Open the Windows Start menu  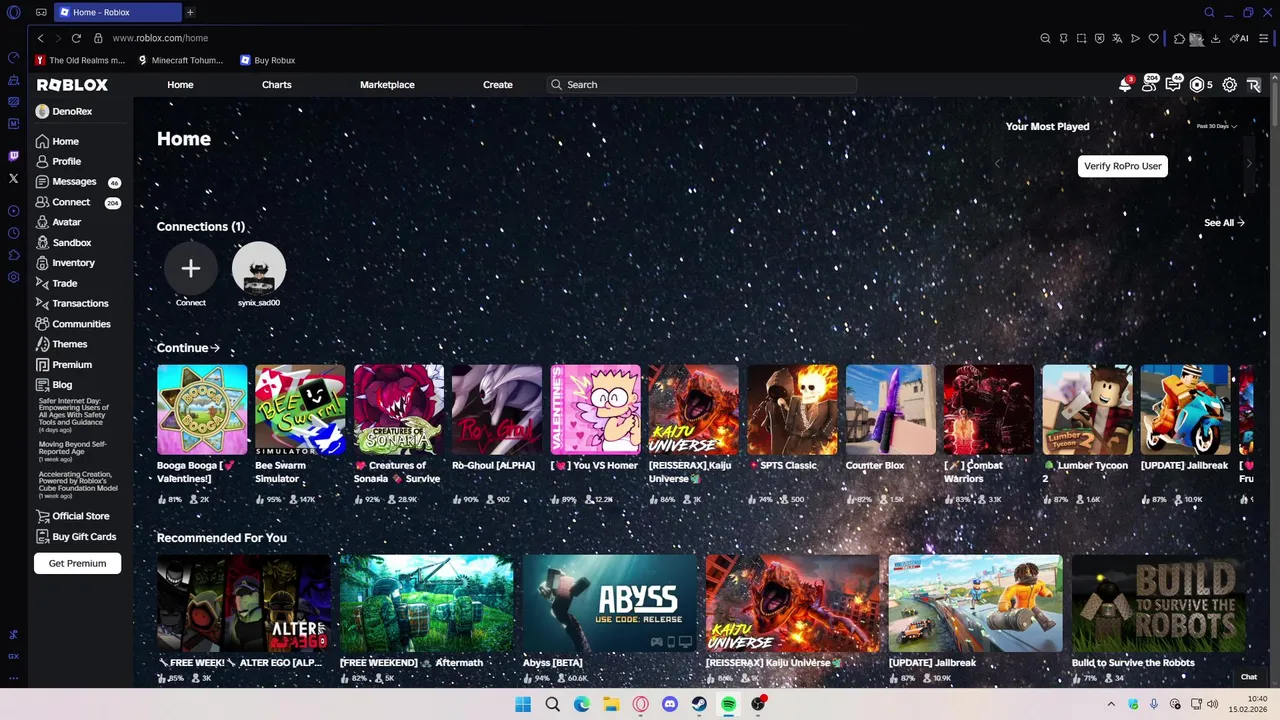(x=523, y=704)
